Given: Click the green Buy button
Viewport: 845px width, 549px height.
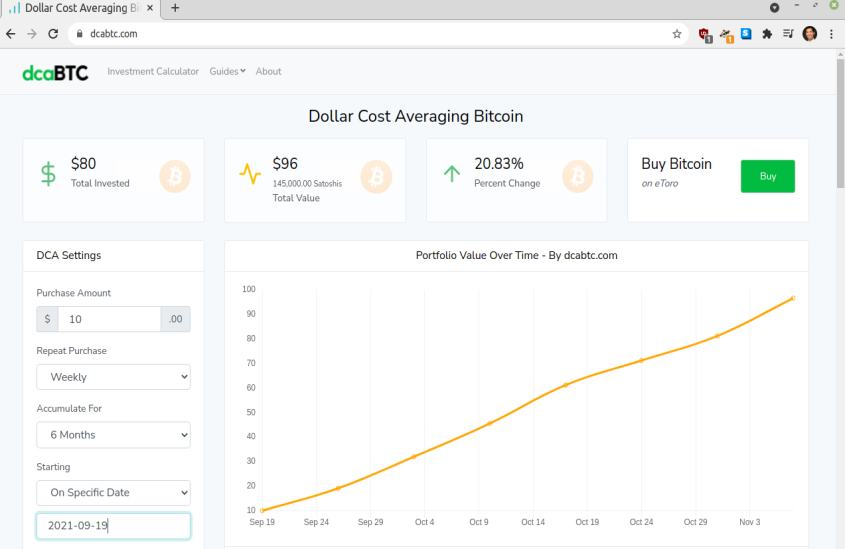Looking at the screenshot, I should pyautogui.click(x=767, y=176).
